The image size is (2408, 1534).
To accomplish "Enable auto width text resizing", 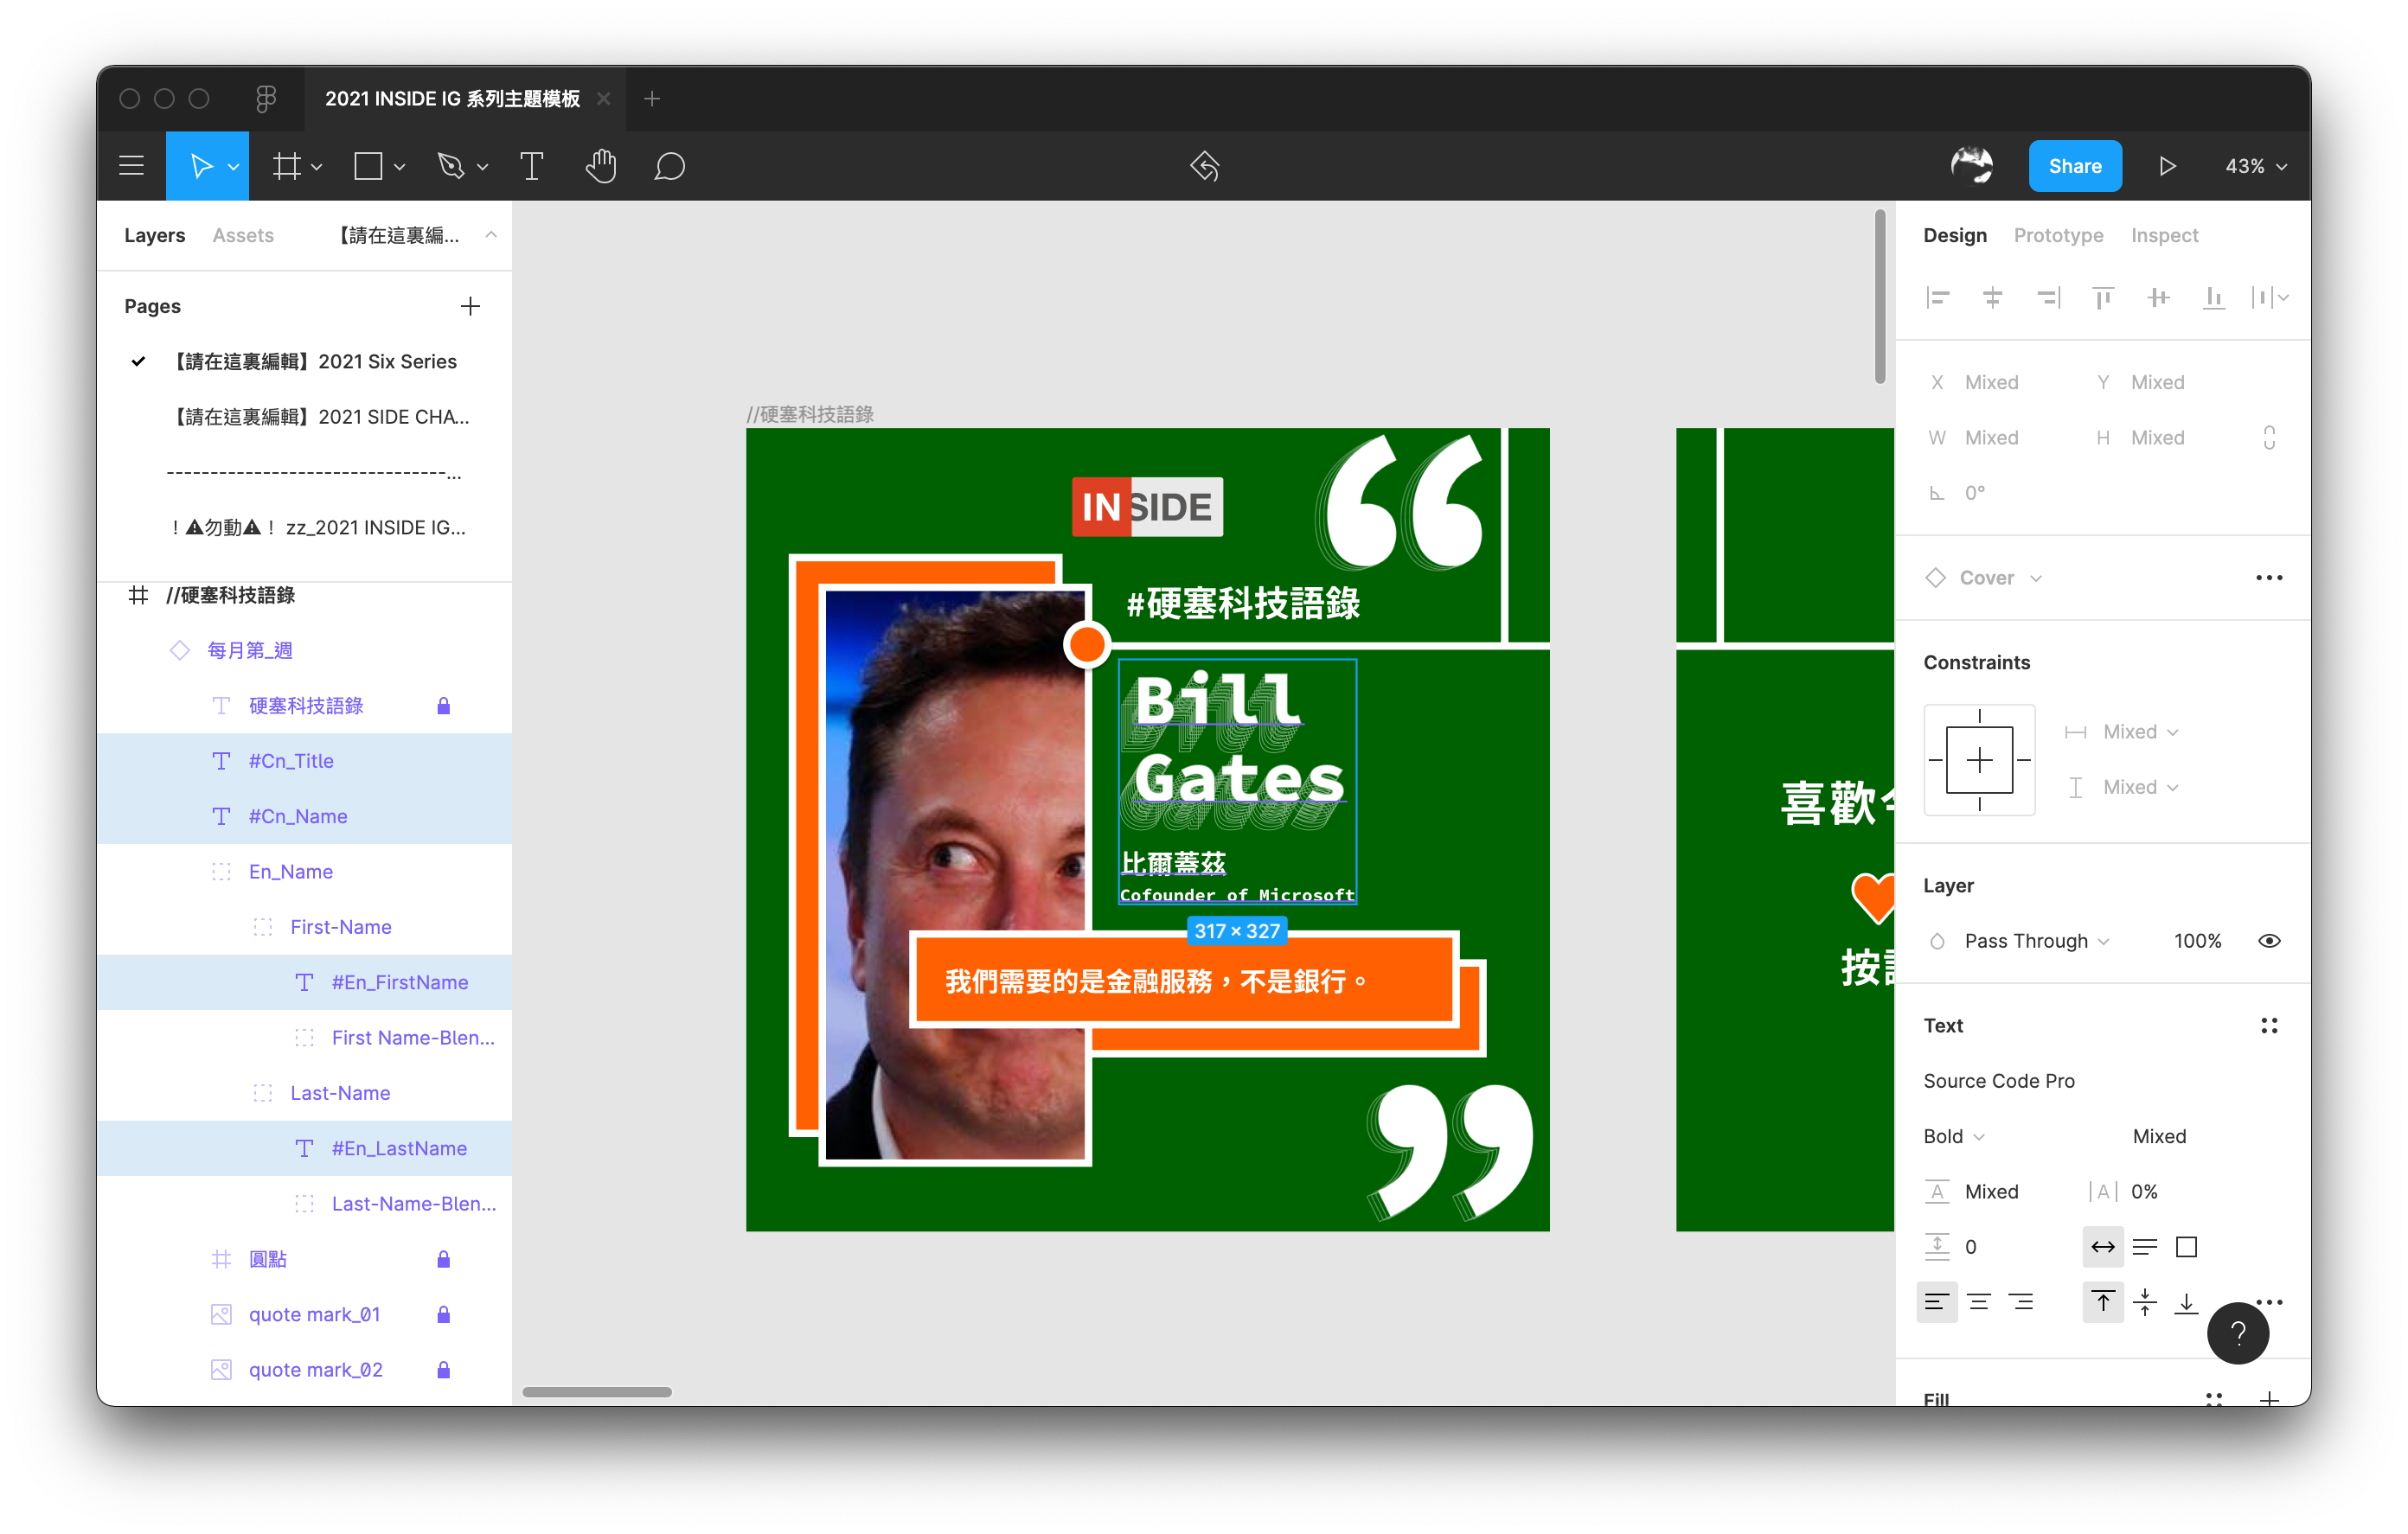I will pyautogui.click(x=2103, y=1246).
